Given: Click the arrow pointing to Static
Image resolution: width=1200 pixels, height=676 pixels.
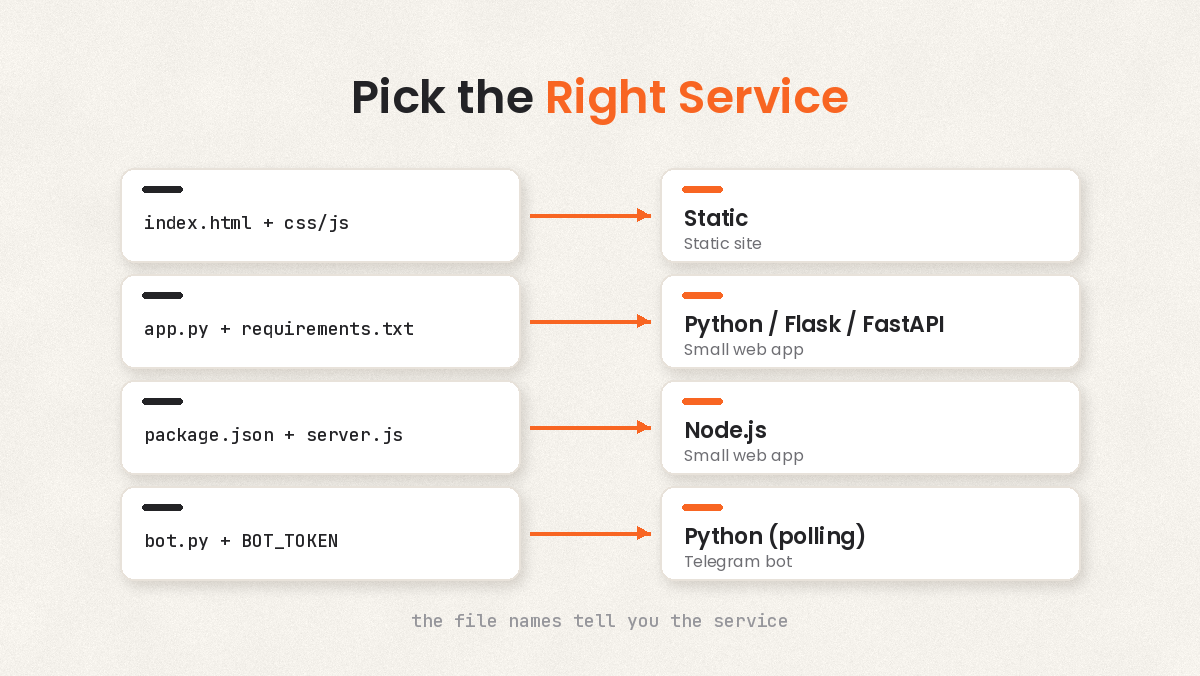Looking at the screenshot, I should click(590, 215).
